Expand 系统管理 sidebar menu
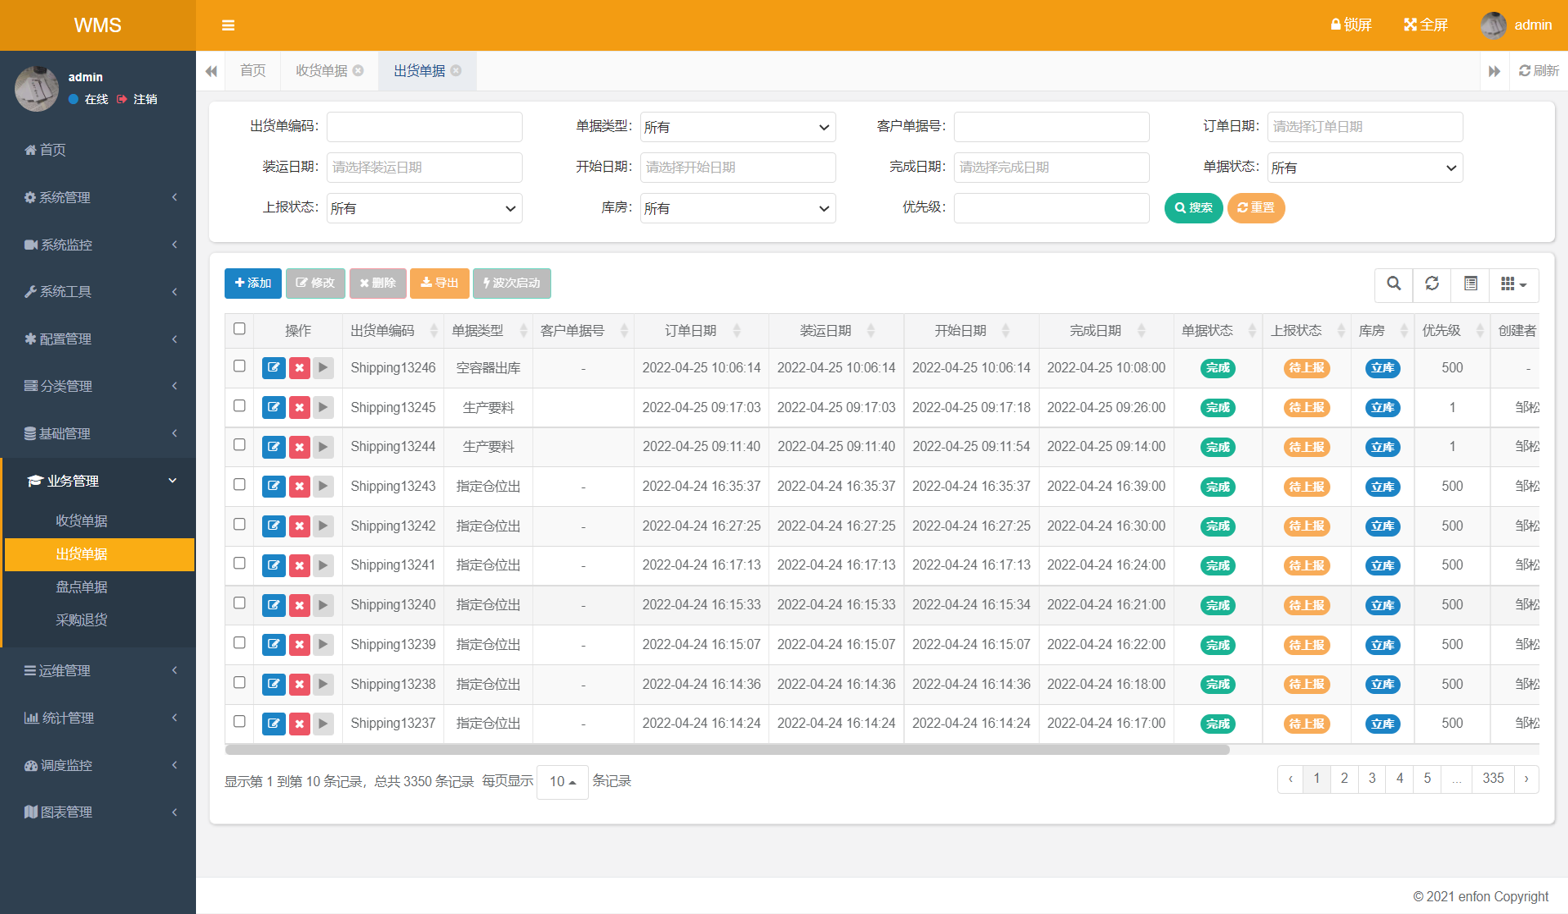 pyautogui.click(x=98, y=198)
